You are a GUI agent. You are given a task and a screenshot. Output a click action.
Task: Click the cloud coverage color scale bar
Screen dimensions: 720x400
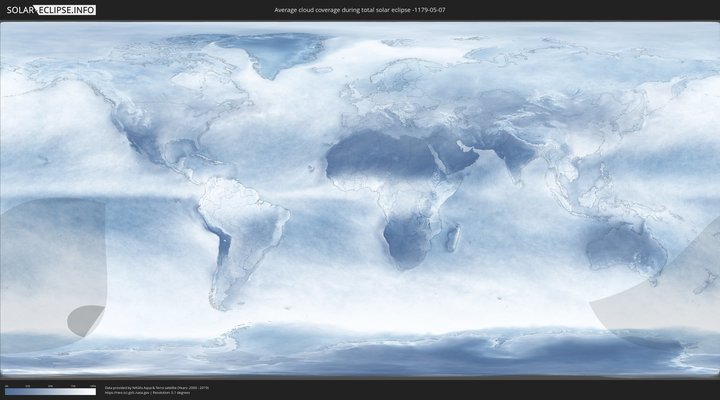51,392
